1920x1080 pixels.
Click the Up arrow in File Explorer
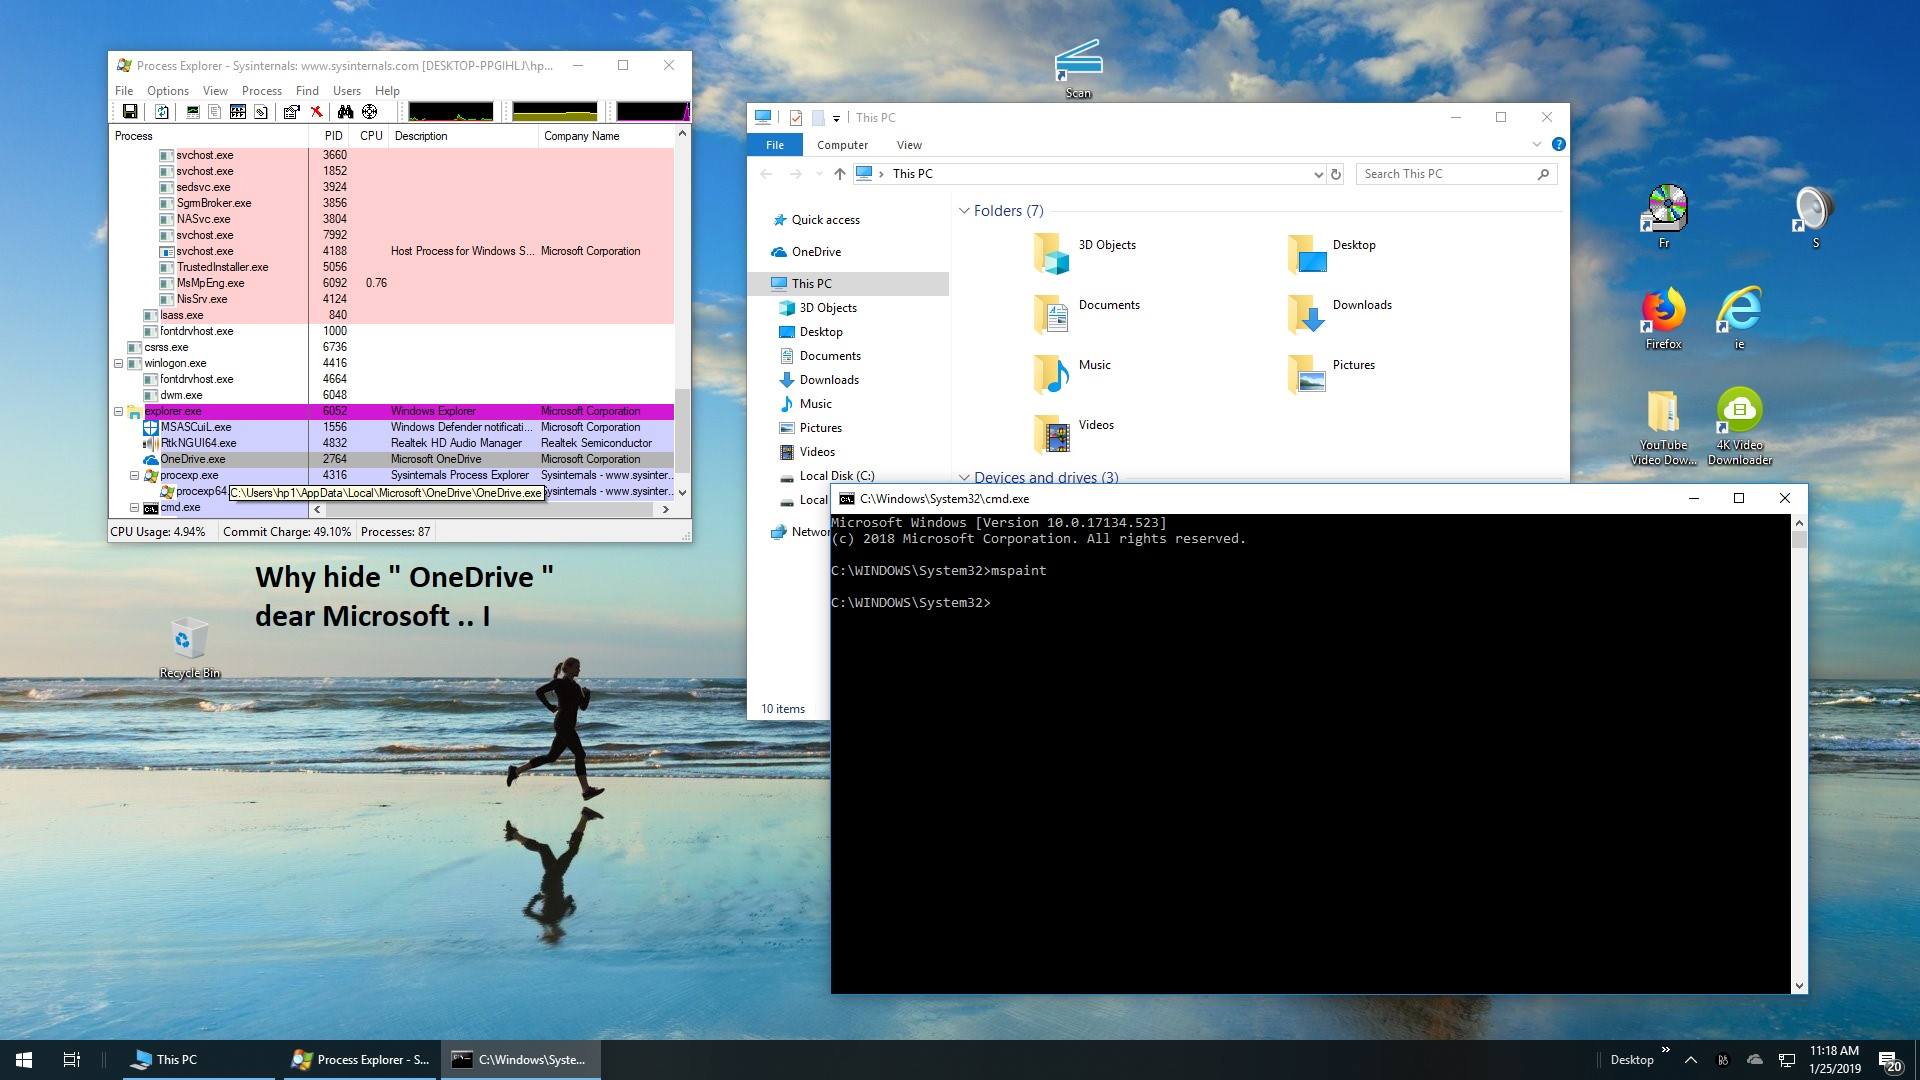pyautogui.click(x=839, y=174)
